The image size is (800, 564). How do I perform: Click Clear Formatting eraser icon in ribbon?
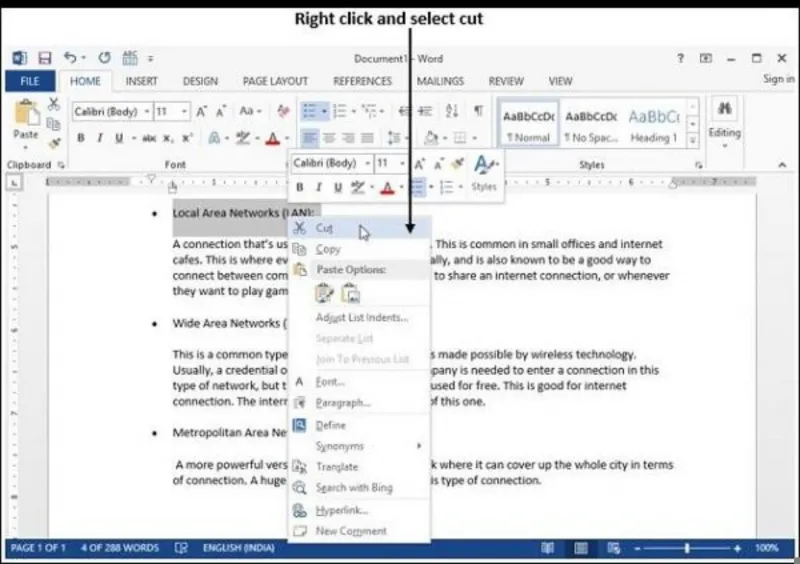point(283,111)
